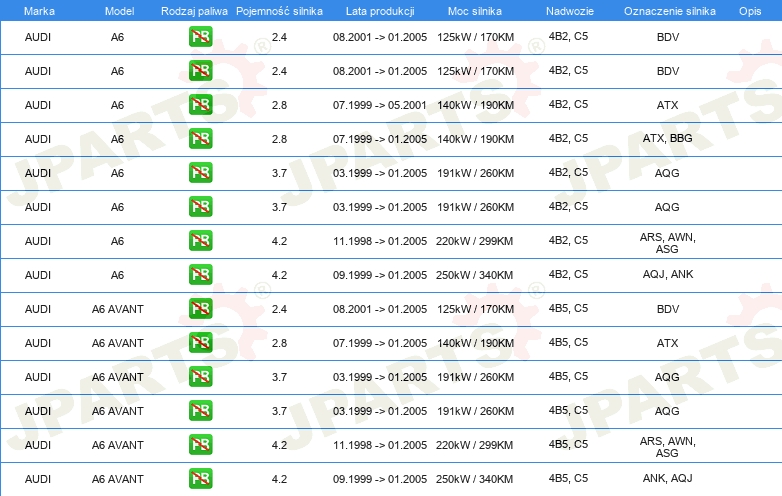Click fuel icon in A6 2.8 05.2001 row
Viewport: 782px width, 496px height.
click(200, 105)
